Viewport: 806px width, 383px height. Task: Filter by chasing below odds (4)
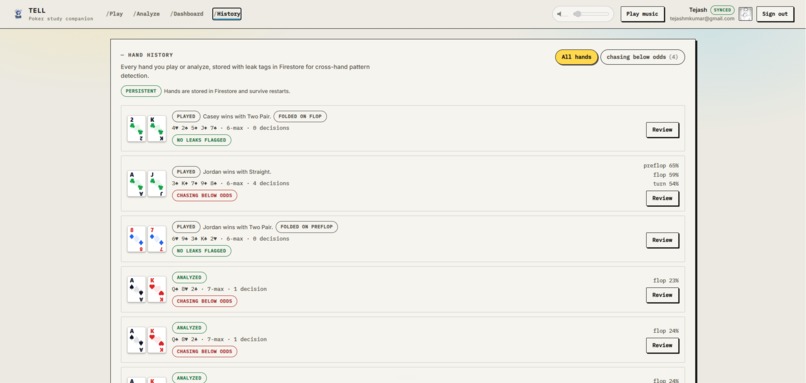(x=643, y=57)
